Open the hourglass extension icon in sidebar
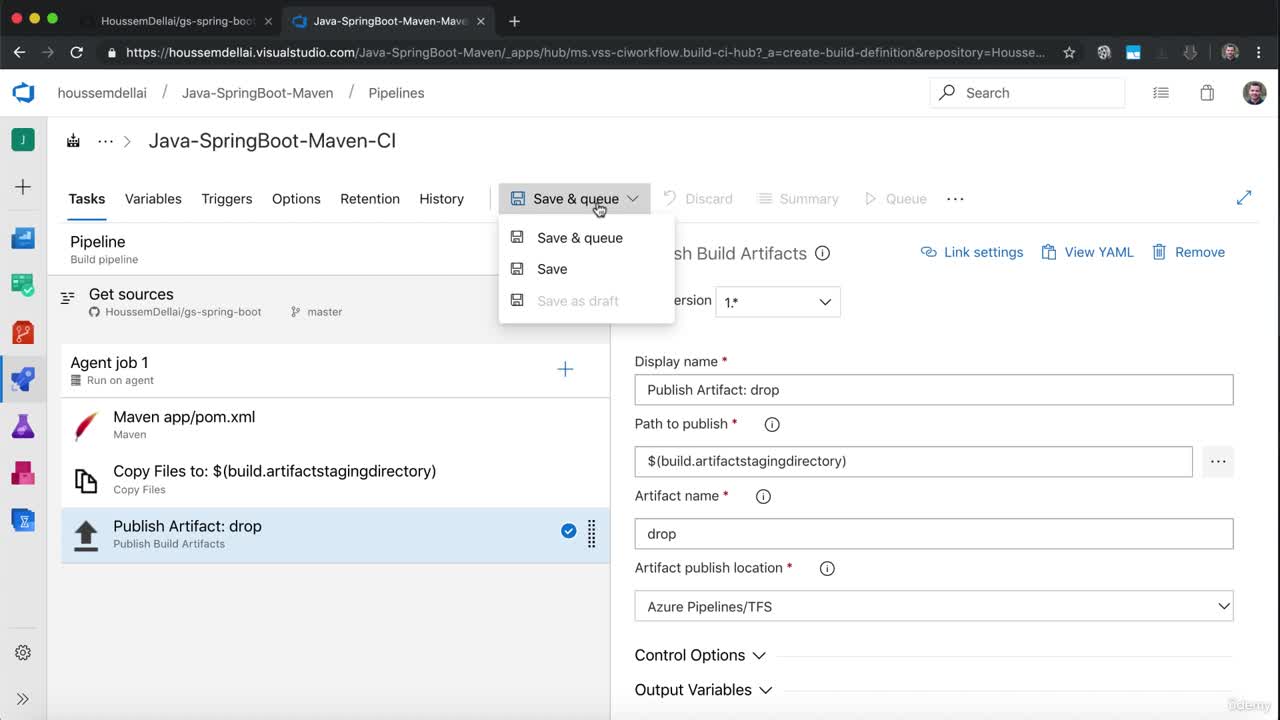 click(23, 520)
